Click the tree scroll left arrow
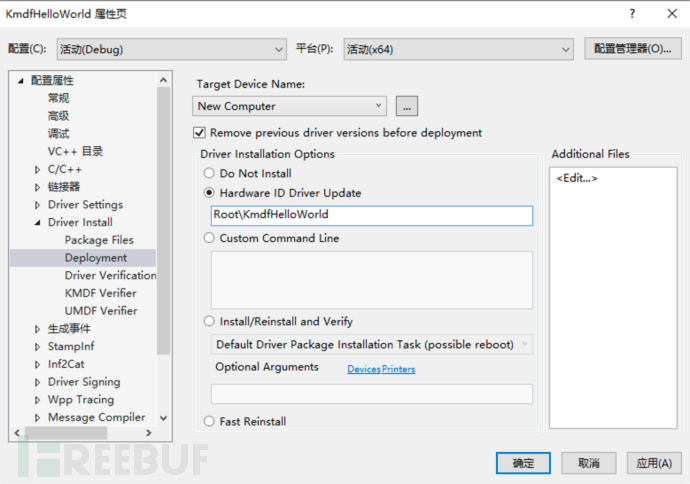The height and width of the screenshot is (484, 690). [x=17, y=433]
